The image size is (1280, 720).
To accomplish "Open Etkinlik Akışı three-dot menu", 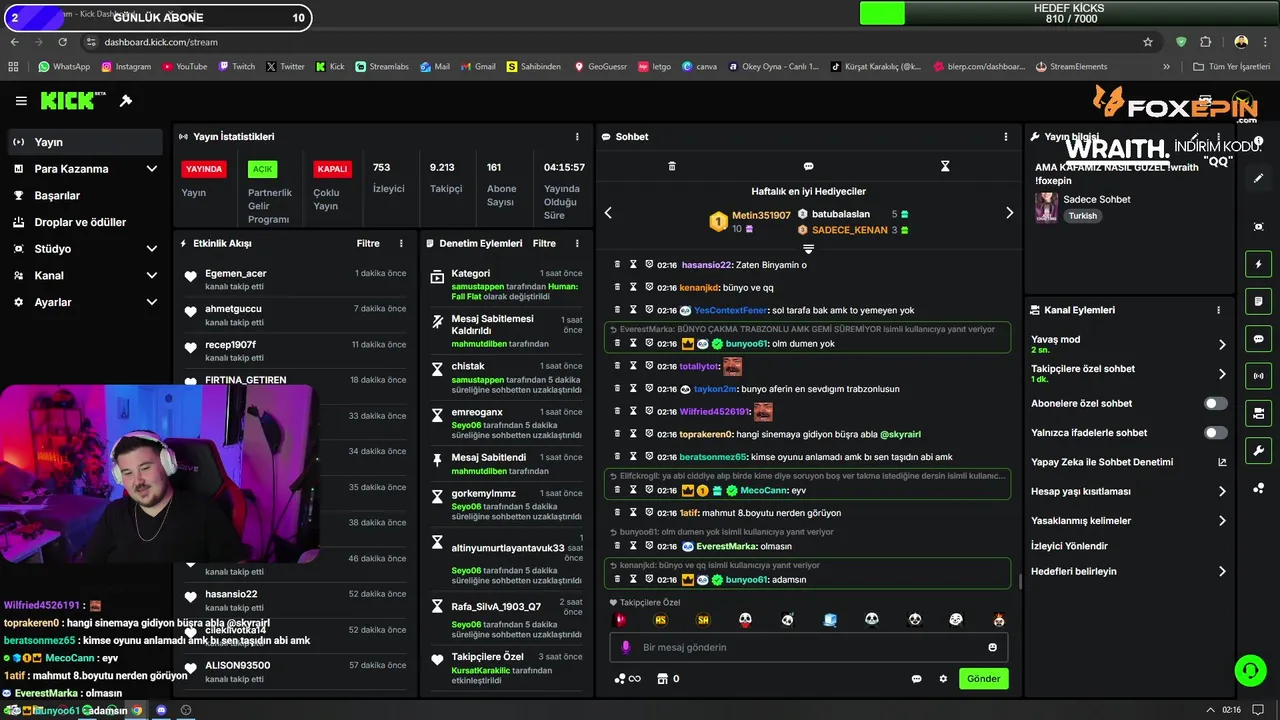I will point(401,243).
